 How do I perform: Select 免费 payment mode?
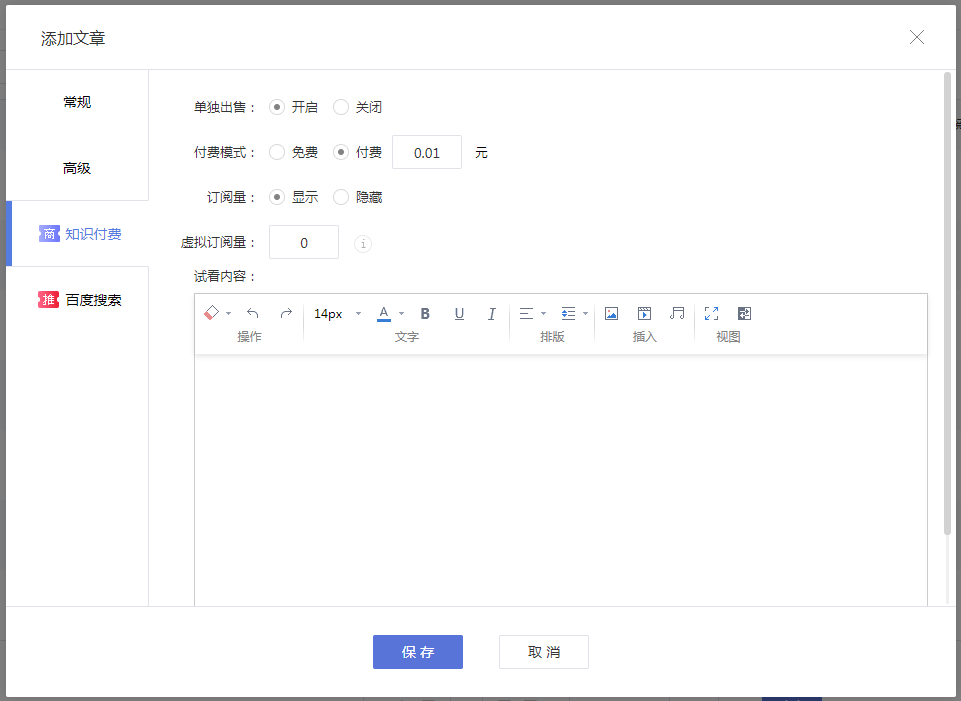point(277,152)
